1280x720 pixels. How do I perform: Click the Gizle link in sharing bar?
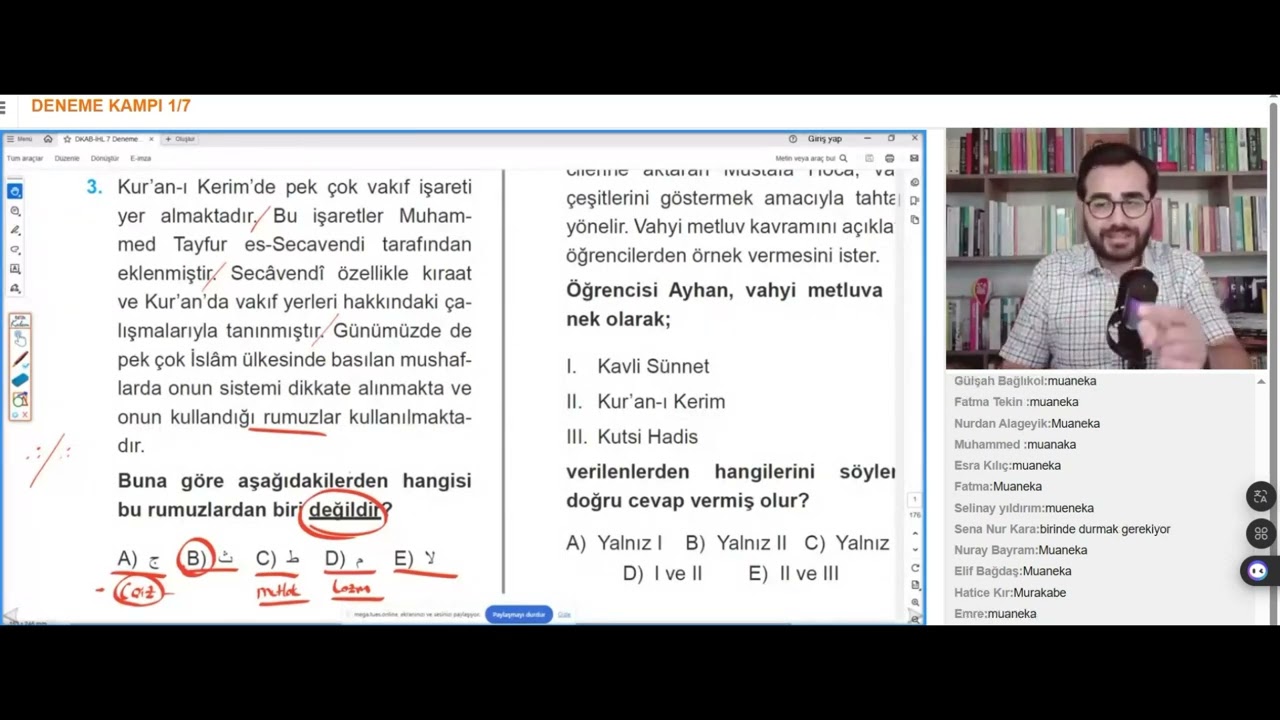click(x=564, y=614)
